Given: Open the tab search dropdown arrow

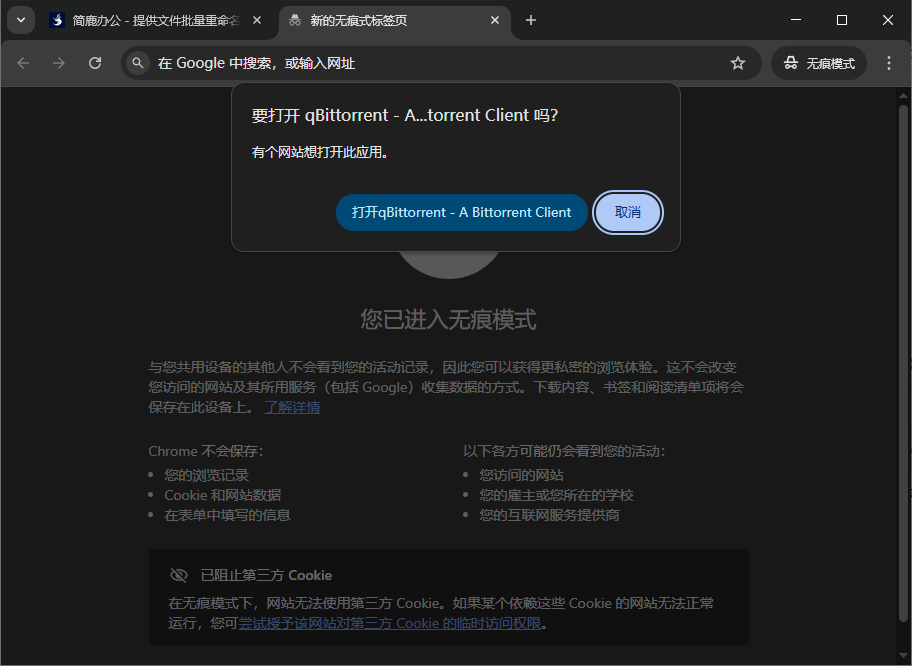Looking at the screenshot, I should (21, 20).
